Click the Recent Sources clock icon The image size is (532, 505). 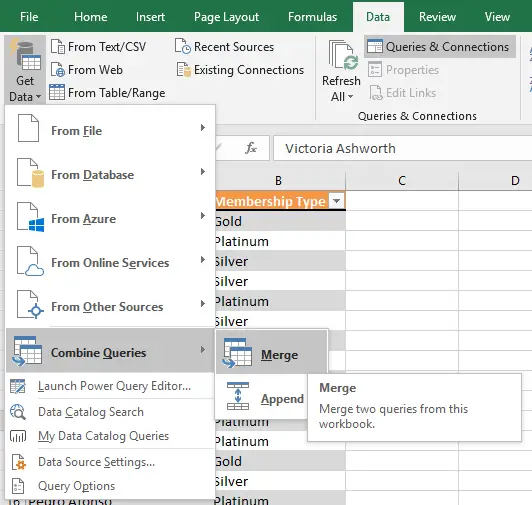[183, 46]
